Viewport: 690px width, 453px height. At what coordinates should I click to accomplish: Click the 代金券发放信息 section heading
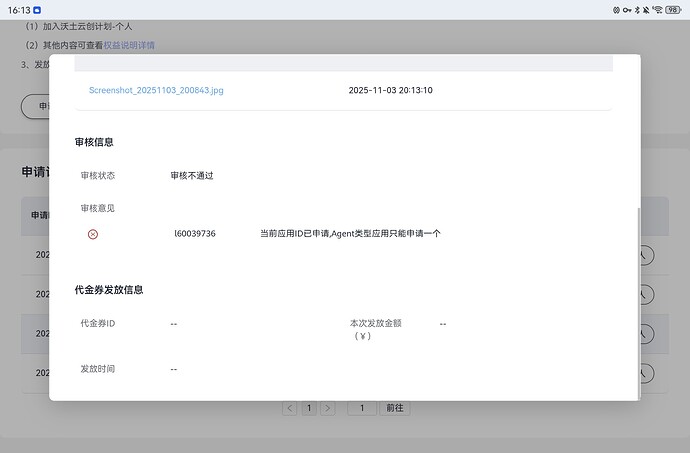pyautogui.click(x=109, y=290)
